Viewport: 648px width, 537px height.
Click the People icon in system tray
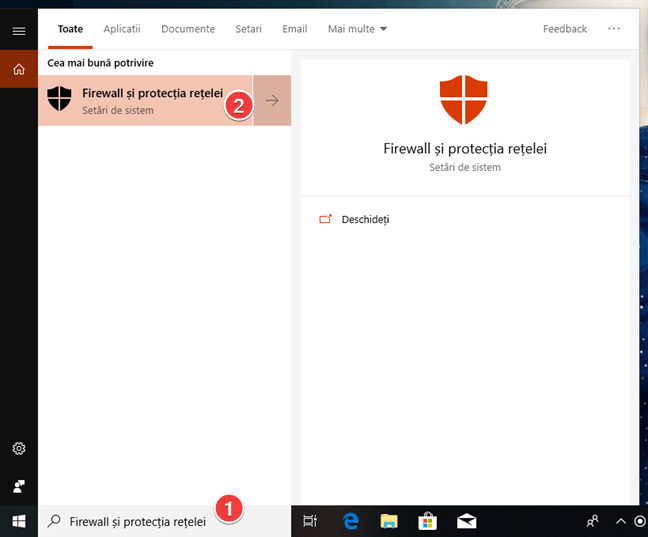tap(593, 521)
